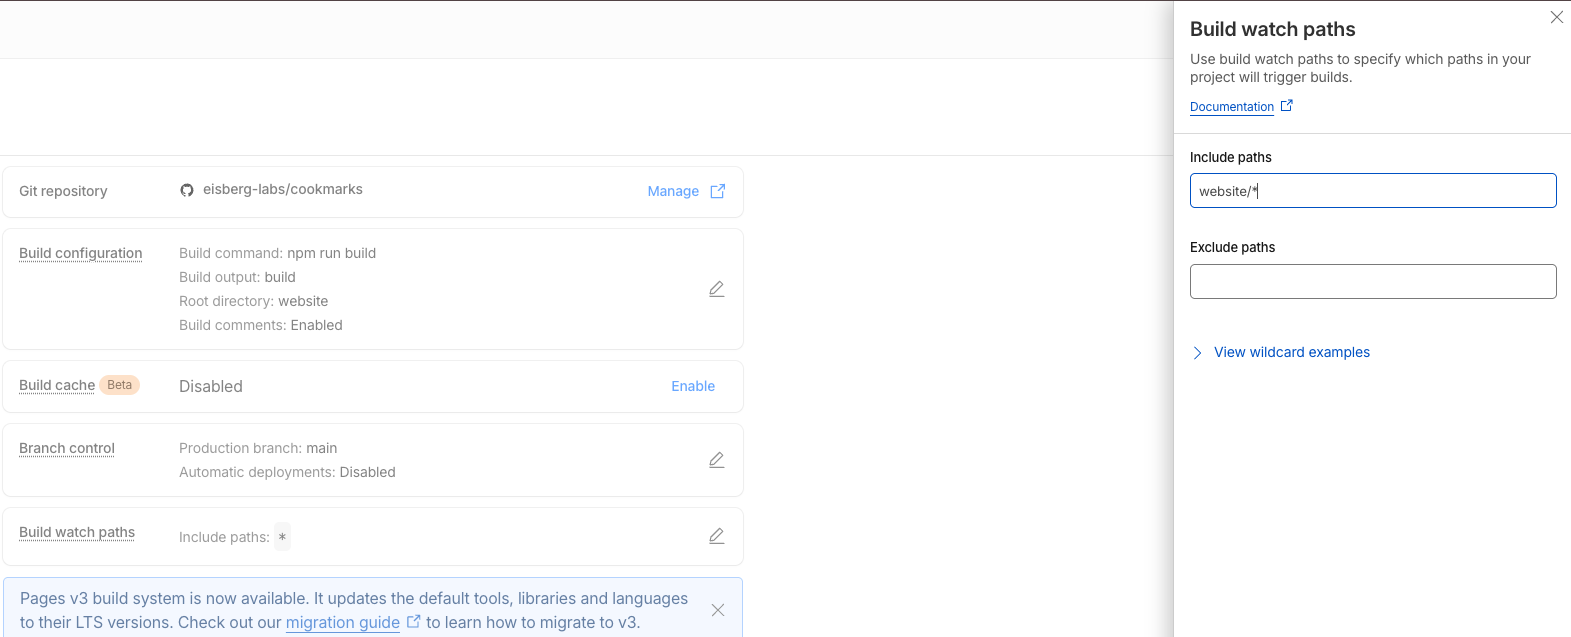Open View wildcard examples text link

(x=1292, y=352)
